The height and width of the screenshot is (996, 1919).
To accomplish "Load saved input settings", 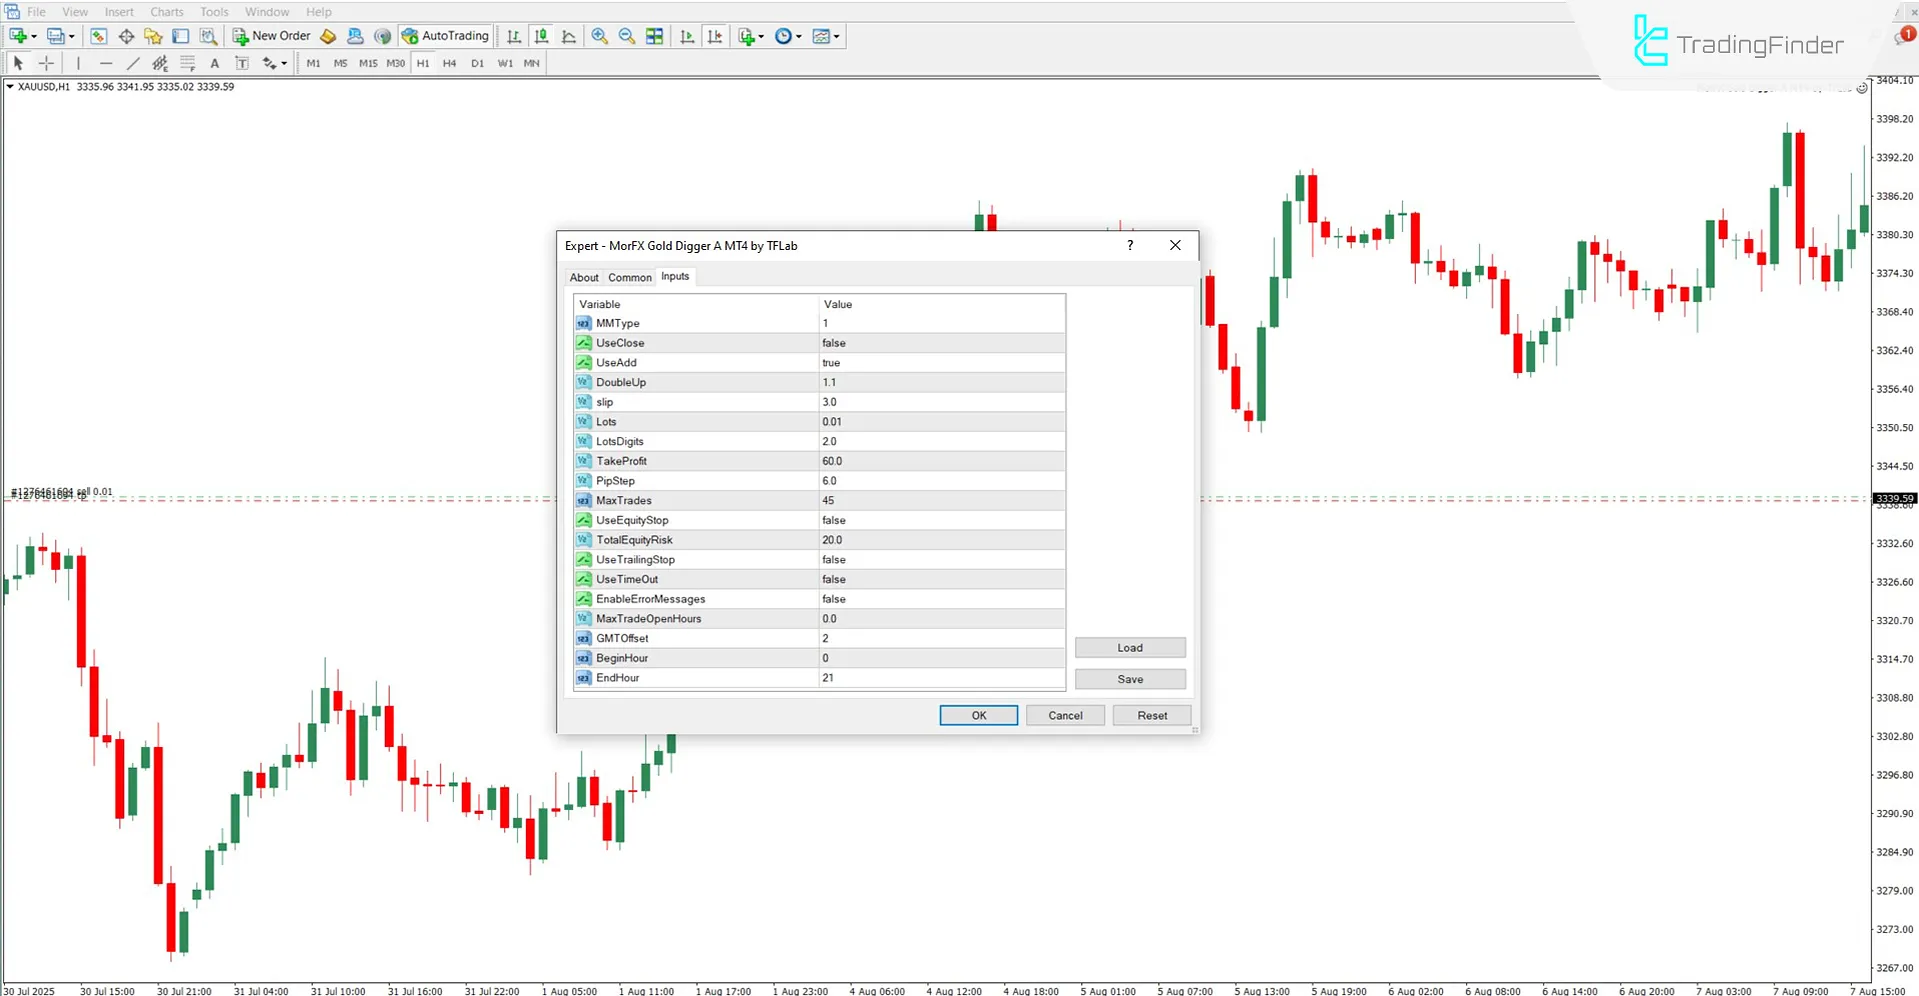I will point(1129,647).
